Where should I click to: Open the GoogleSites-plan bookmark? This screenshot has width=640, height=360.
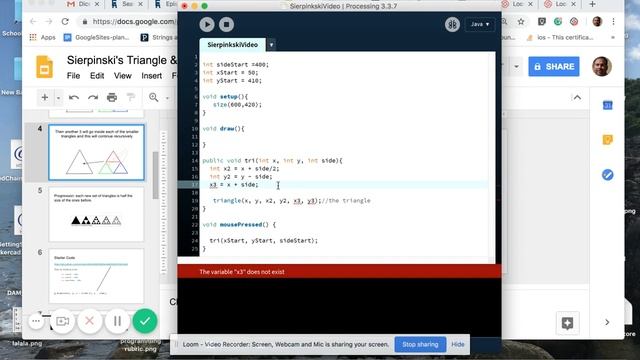[97, 38]
